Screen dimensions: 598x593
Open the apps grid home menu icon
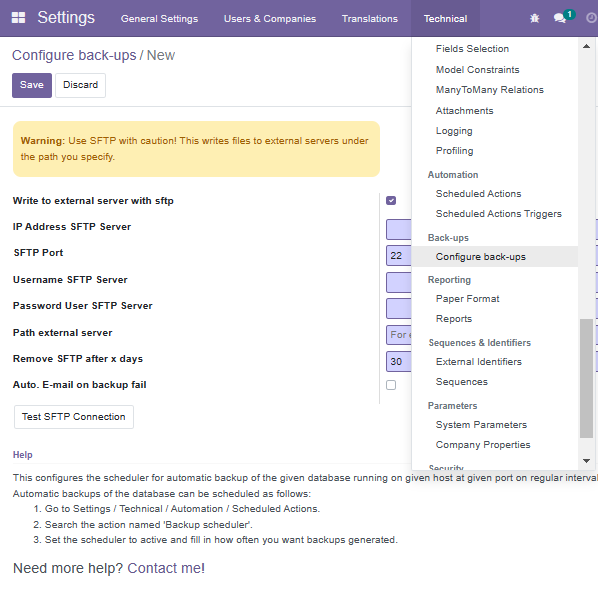pyautogui.click(x=18, y=18)
